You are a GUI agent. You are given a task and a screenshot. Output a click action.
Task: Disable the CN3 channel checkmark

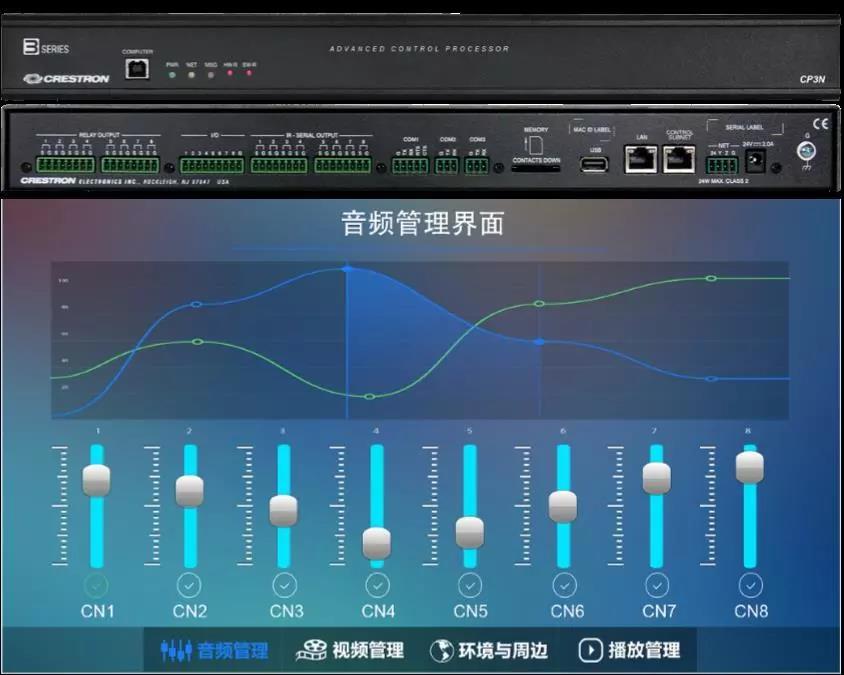[x=285, y=586]
